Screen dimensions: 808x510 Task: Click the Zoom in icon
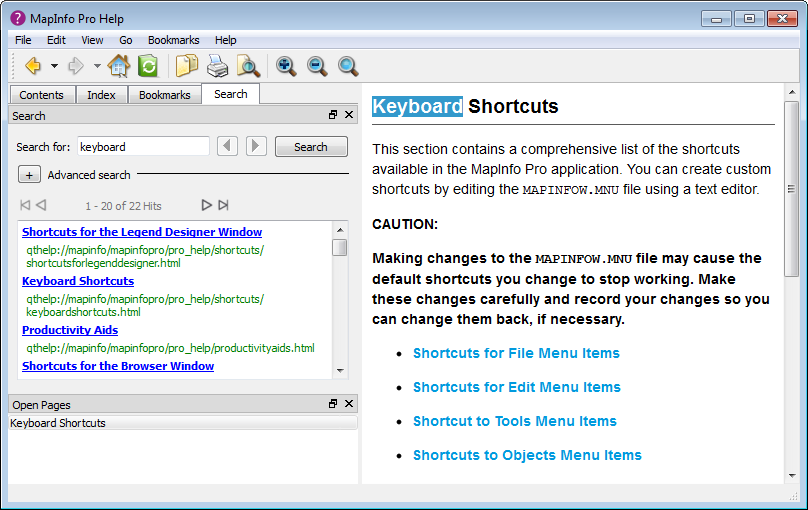point(285,66)
